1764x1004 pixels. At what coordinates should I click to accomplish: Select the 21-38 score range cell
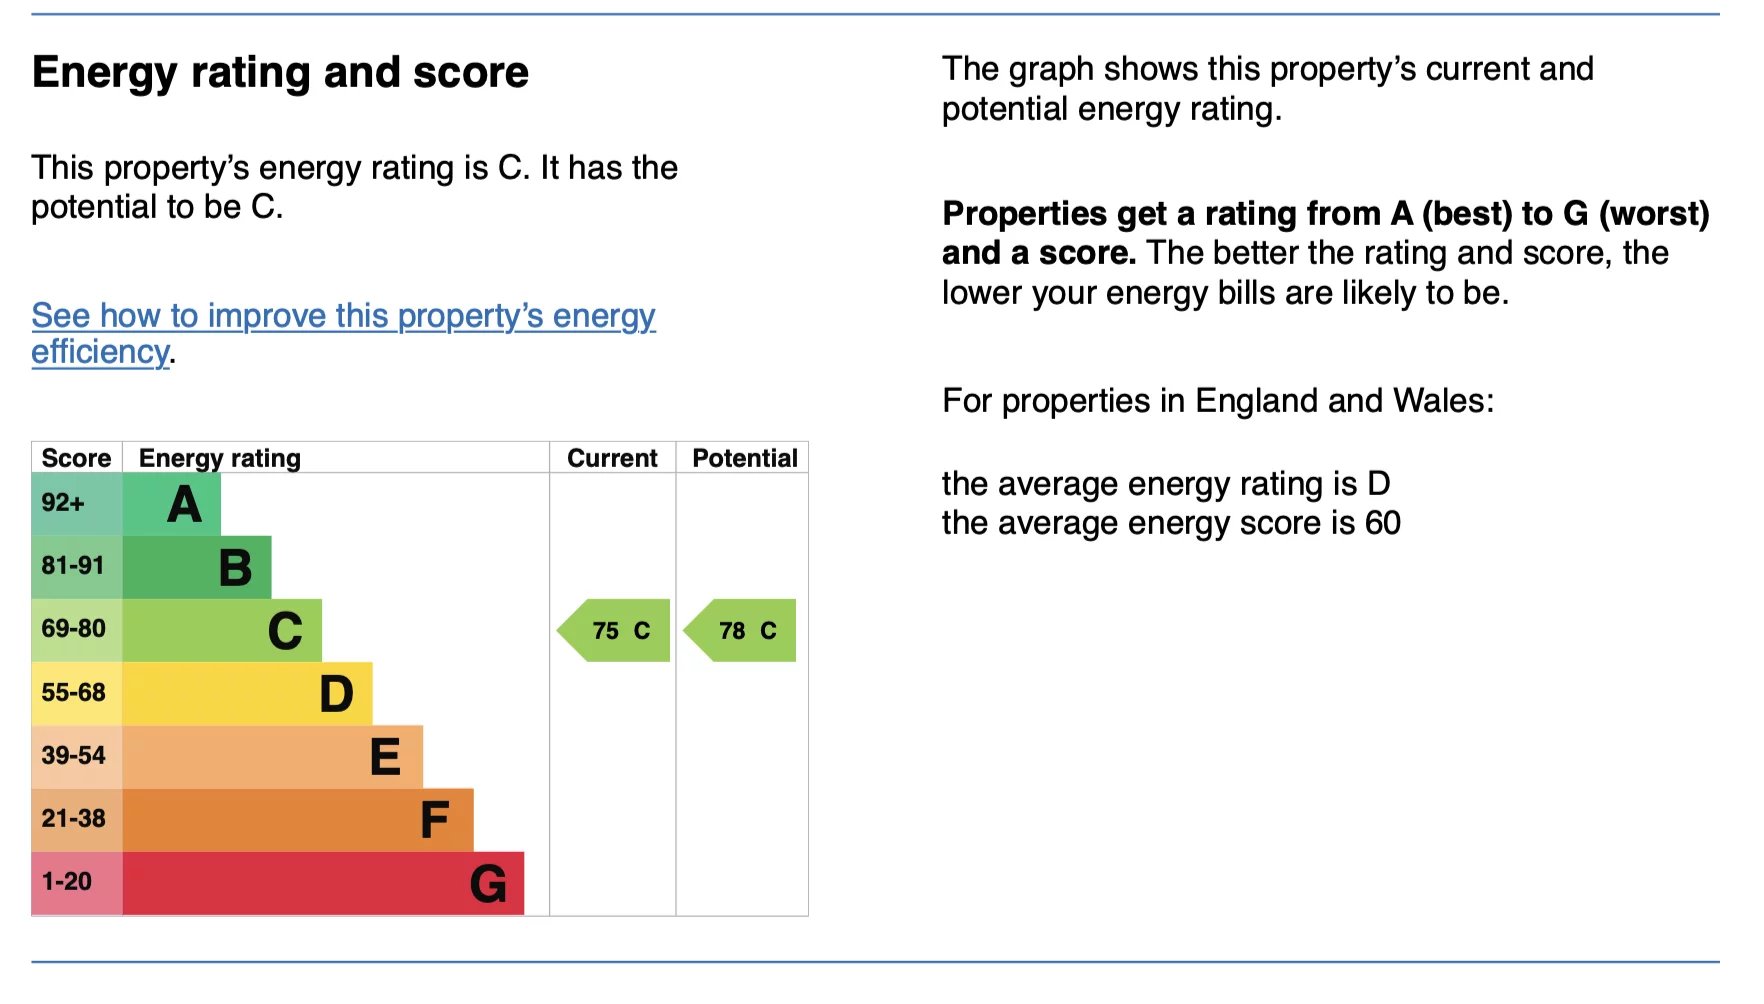[76, 820]
